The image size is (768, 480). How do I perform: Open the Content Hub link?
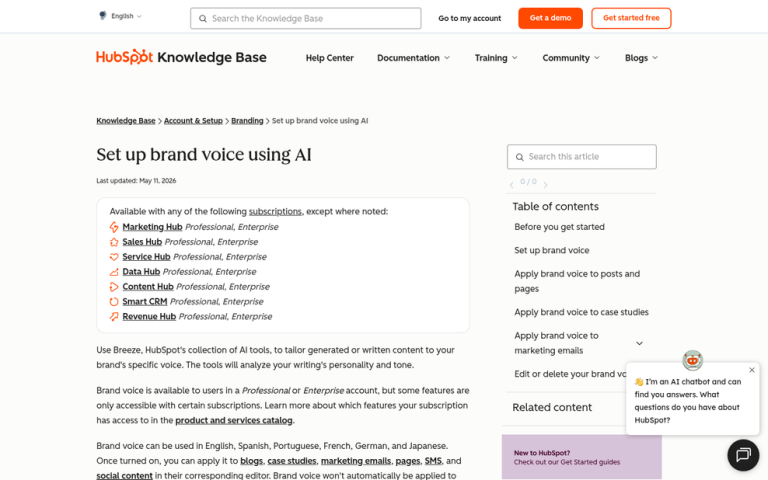pos(148,287)
